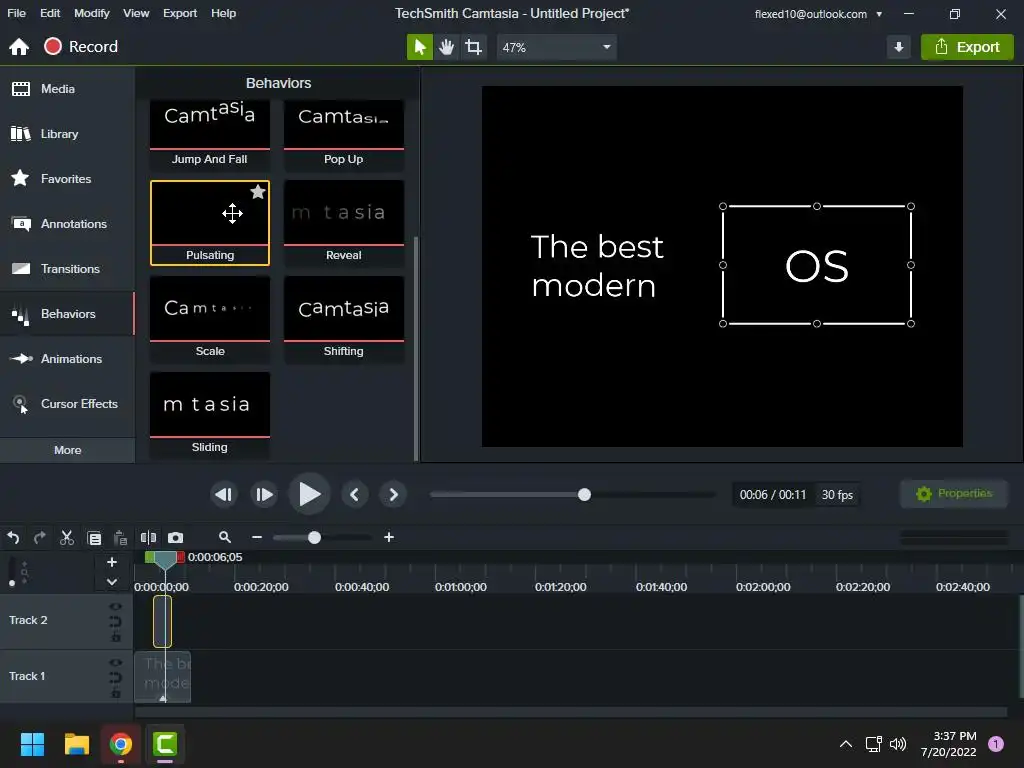The height and width of the screenshot is (768, 1024).
Task: Open the Cursor Effects tab
Action: pos(67,404)
